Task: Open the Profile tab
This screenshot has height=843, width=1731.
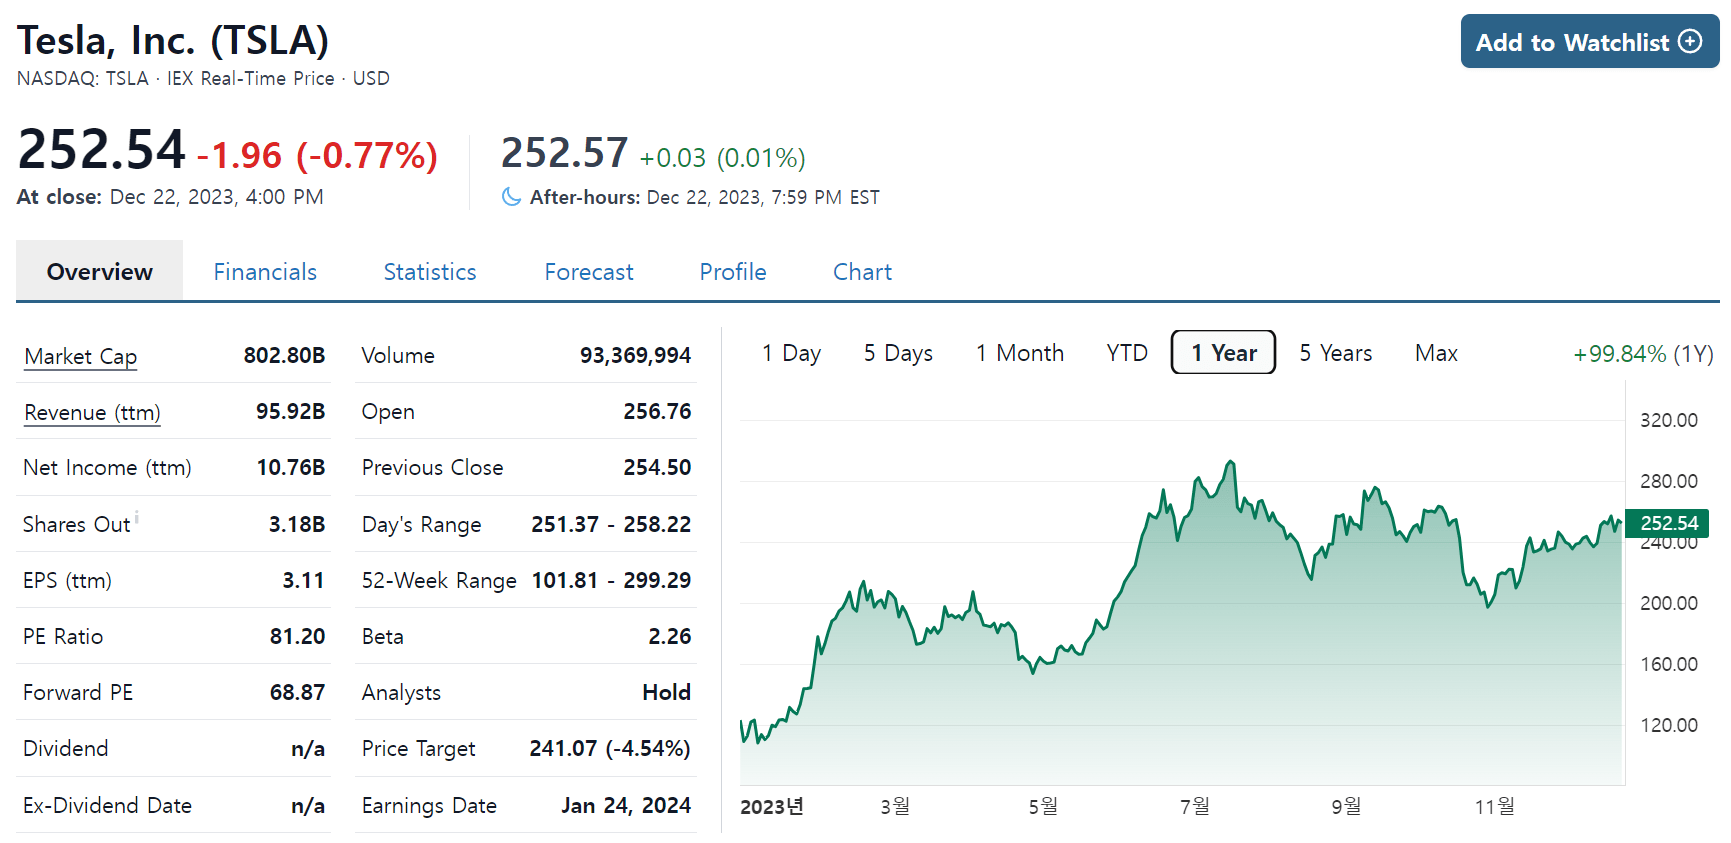Action: click(733, 272)
